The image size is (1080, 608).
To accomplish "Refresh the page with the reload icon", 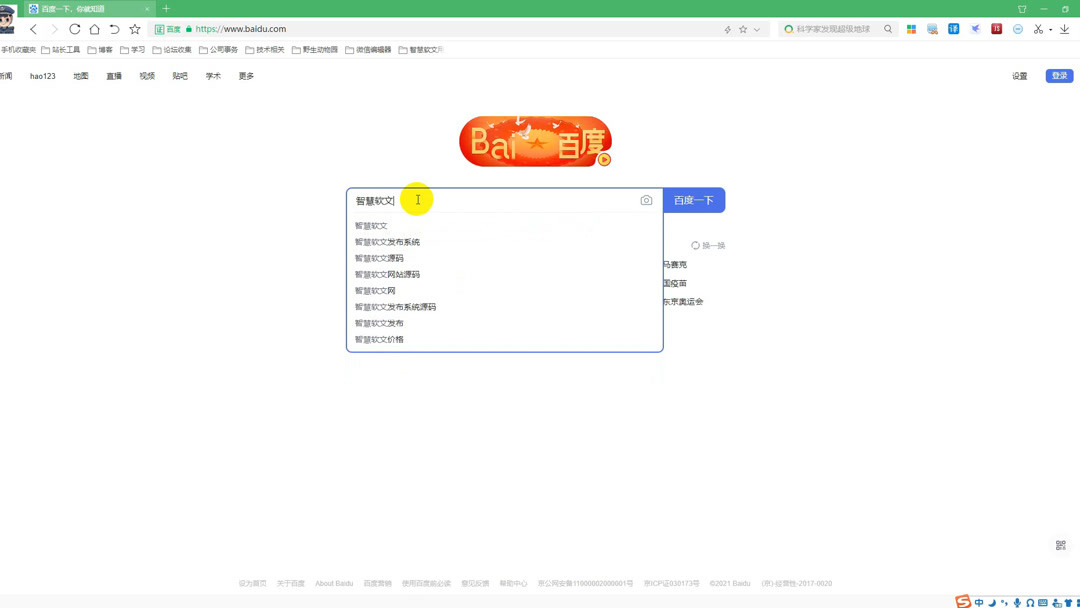I will (x=74, y=29).
